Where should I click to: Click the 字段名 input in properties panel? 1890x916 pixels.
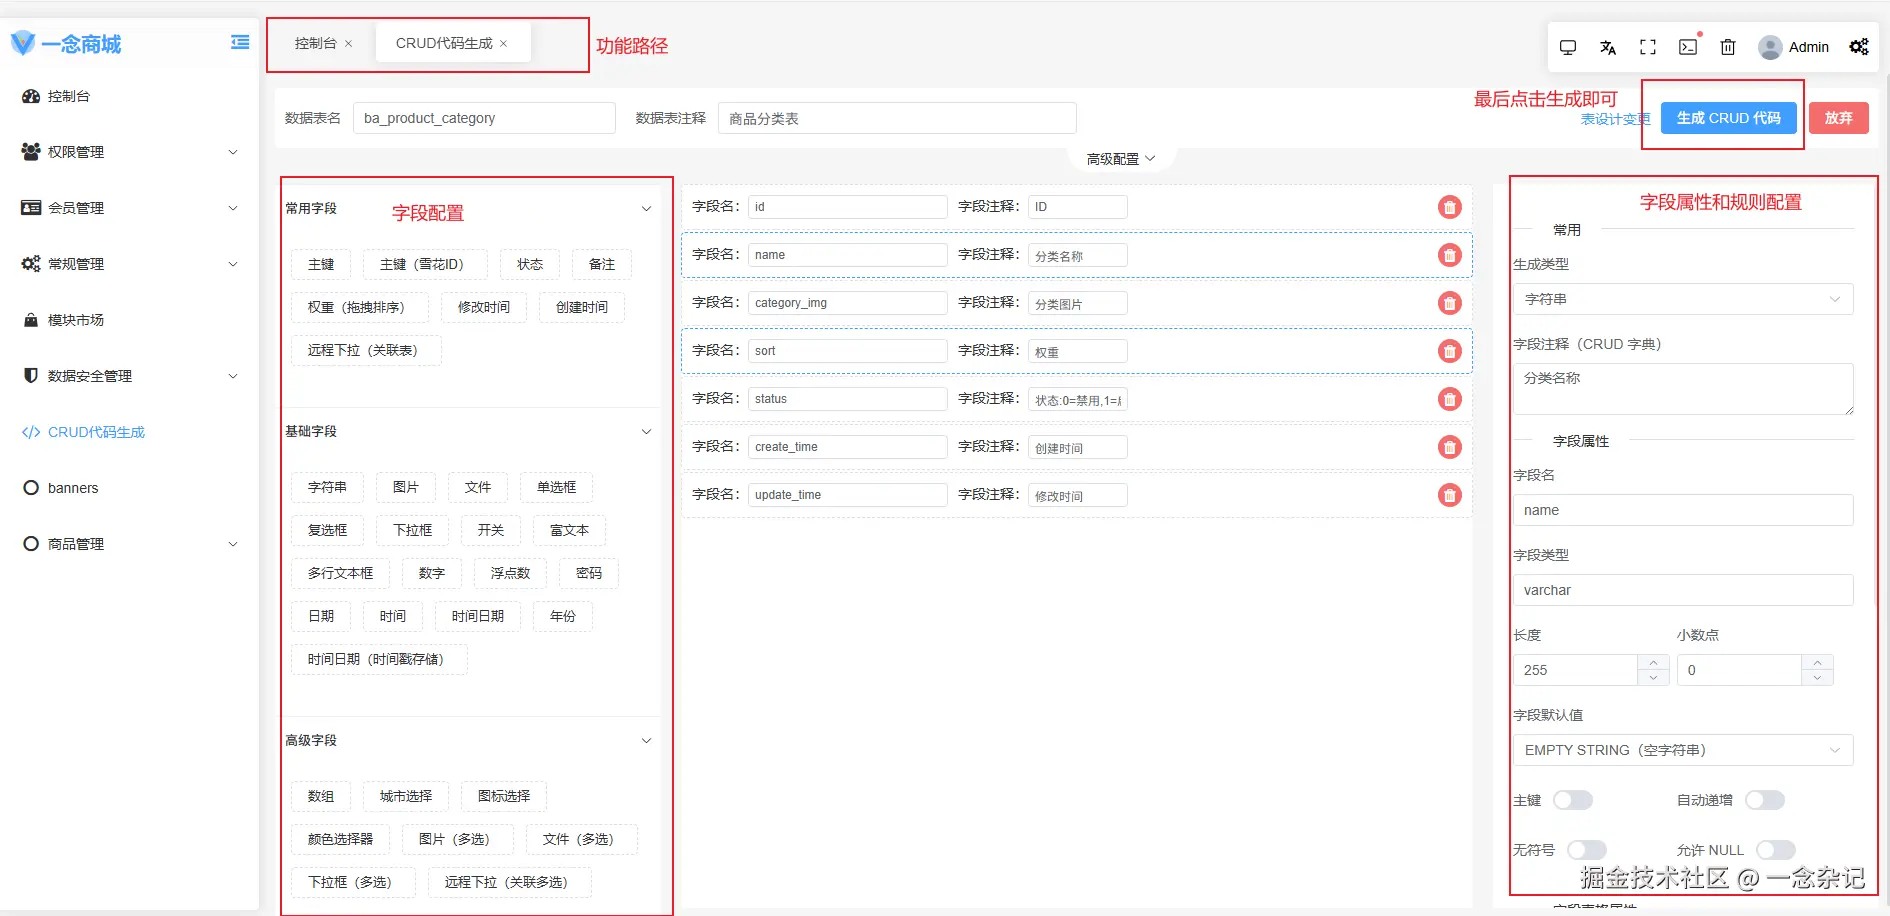pos(1683,510)
